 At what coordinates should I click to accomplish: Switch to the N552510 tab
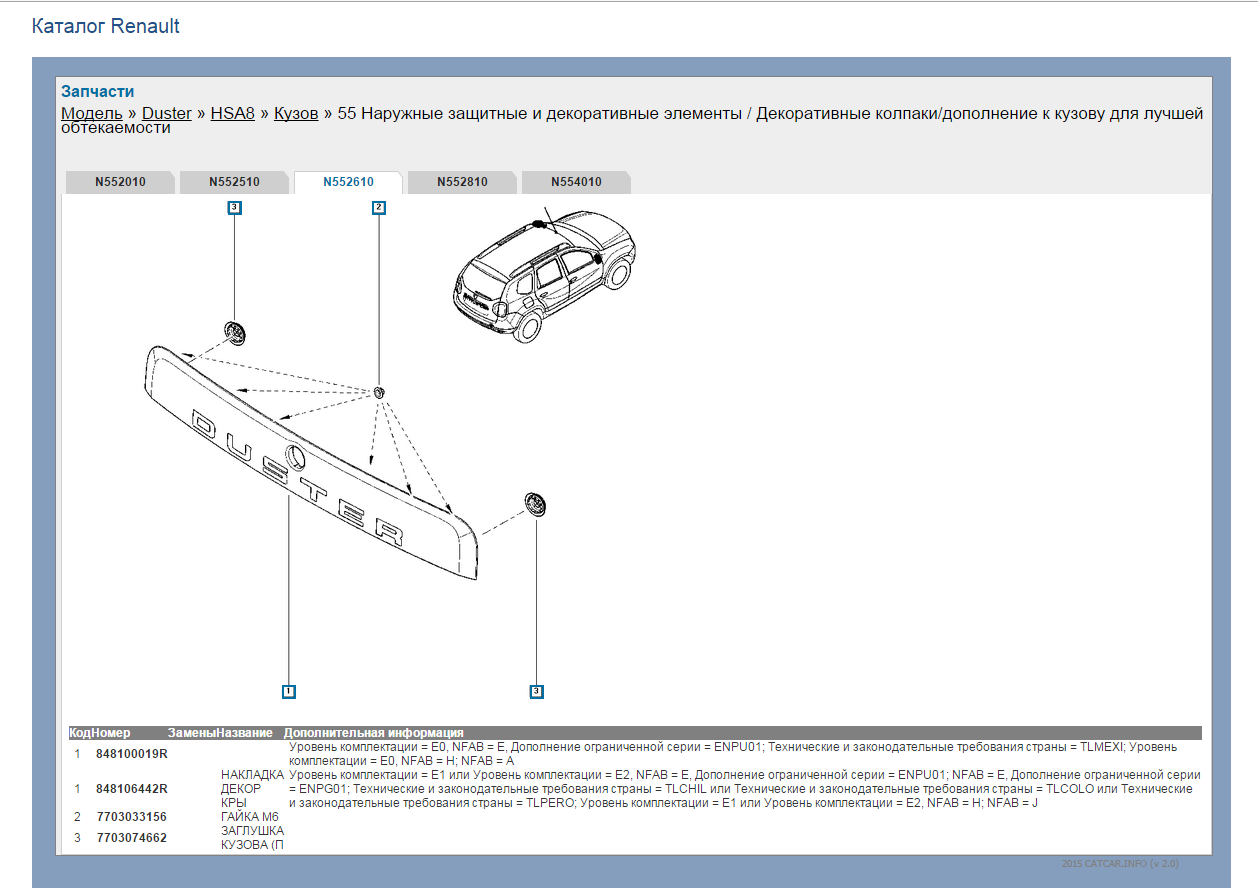click(x=234, y=182)
